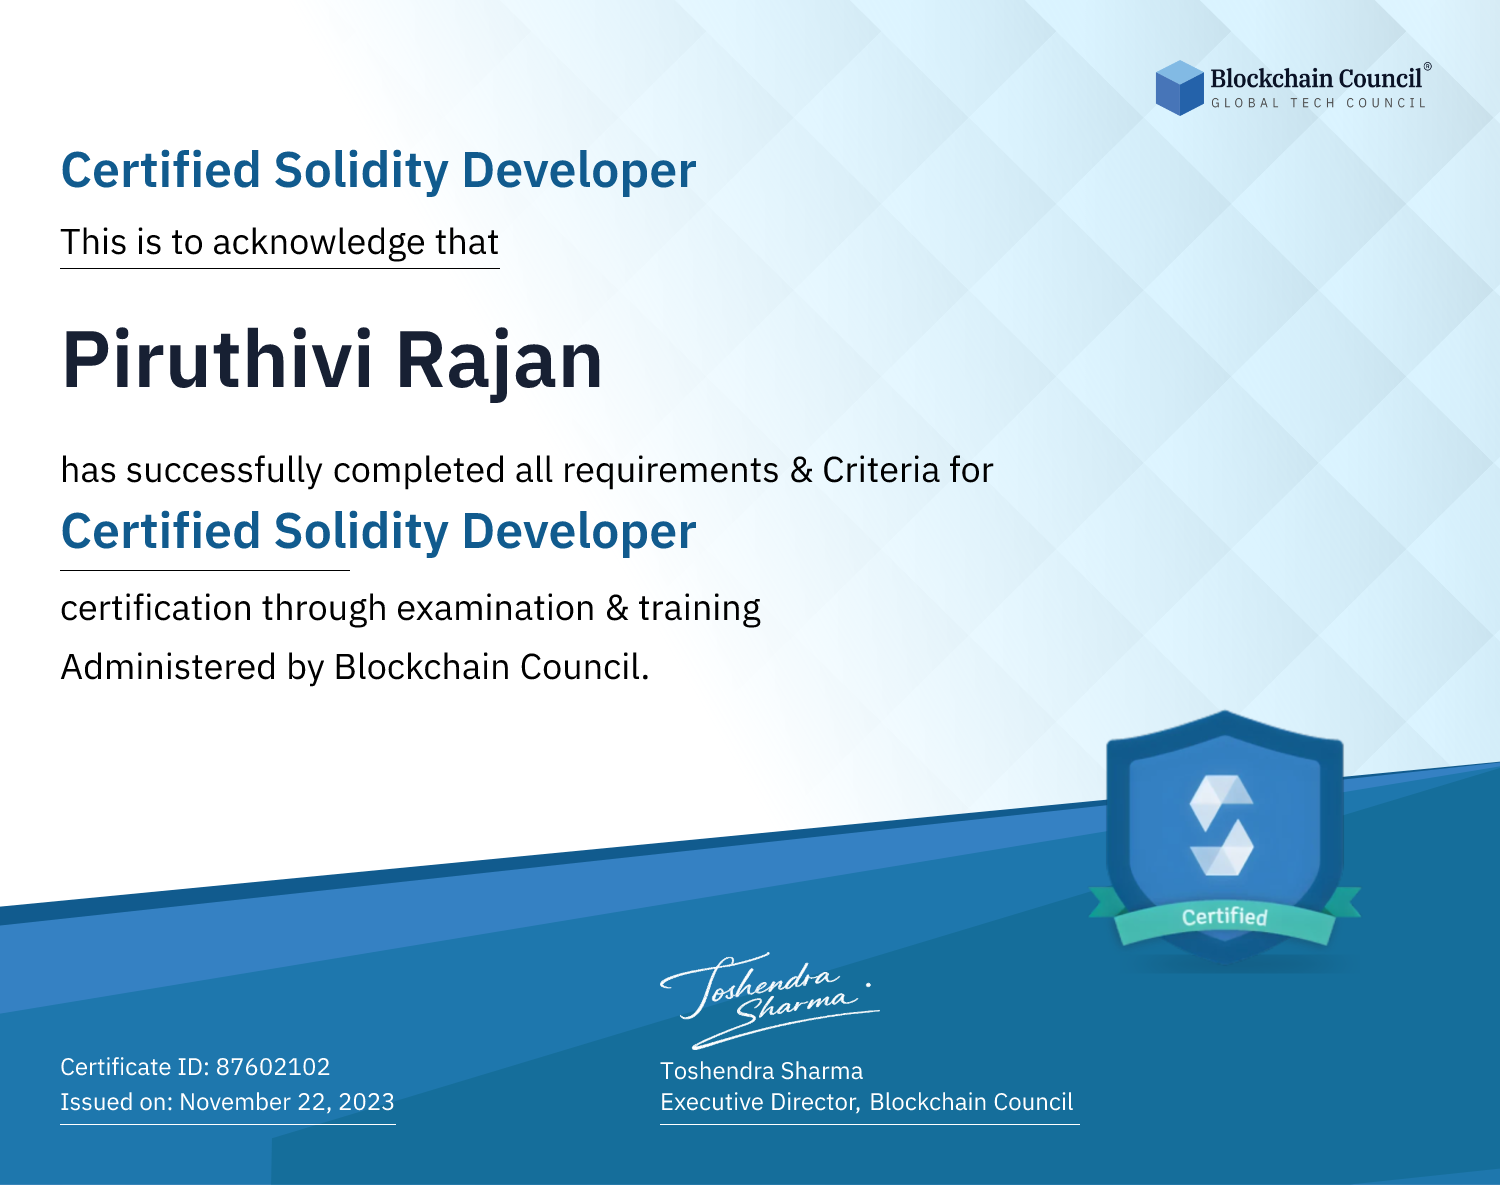
Task: Select the "Issued on: November 22, 2023" date
Action: point(227,1102)
